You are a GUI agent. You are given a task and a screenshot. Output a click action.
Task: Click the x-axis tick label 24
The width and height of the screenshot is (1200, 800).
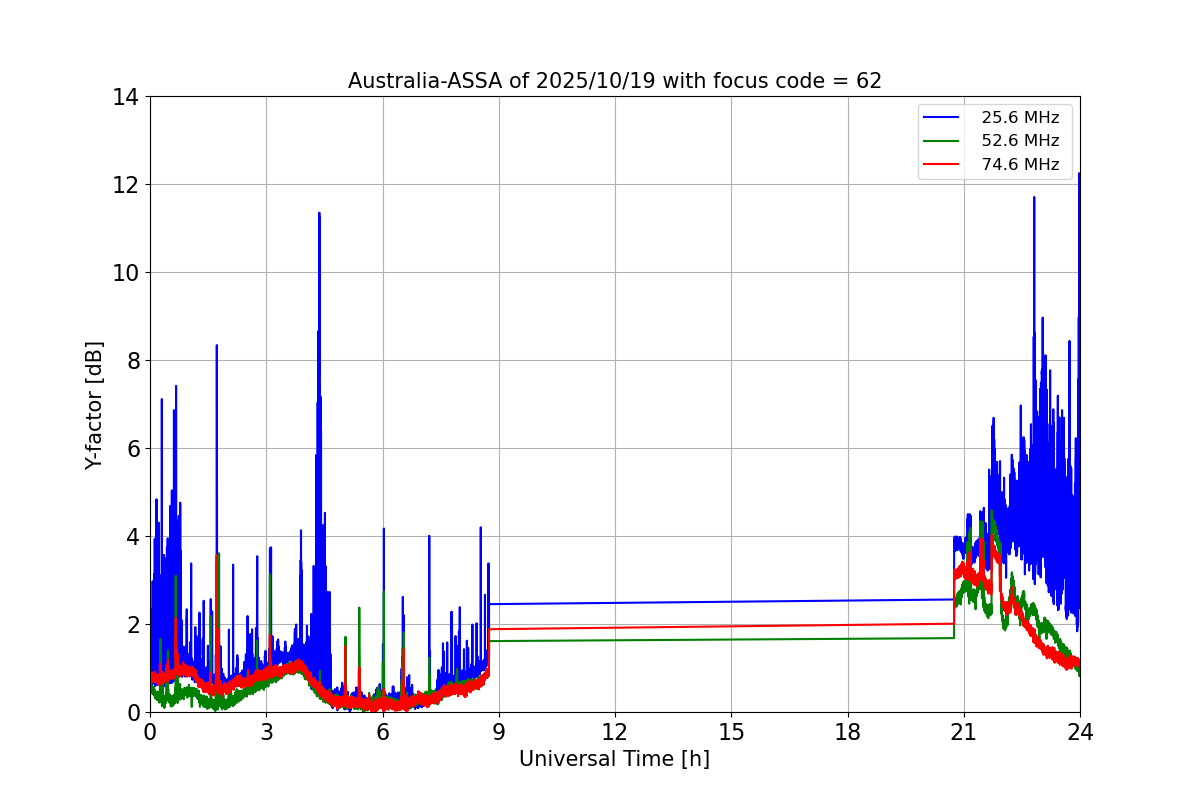click(1080, 732)
